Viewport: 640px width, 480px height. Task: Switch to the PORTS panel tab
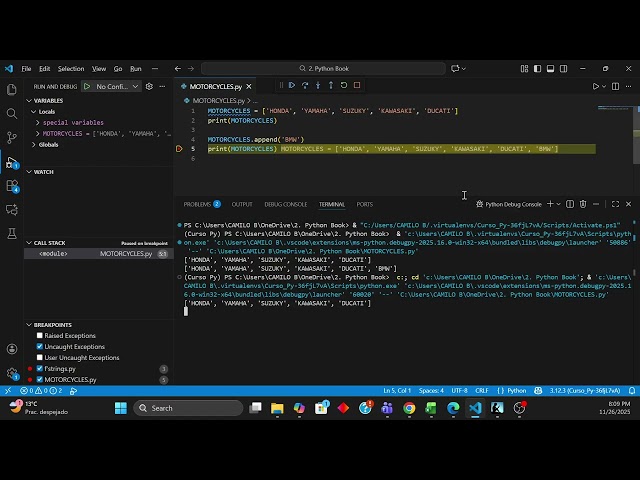(x=364, y=204)
